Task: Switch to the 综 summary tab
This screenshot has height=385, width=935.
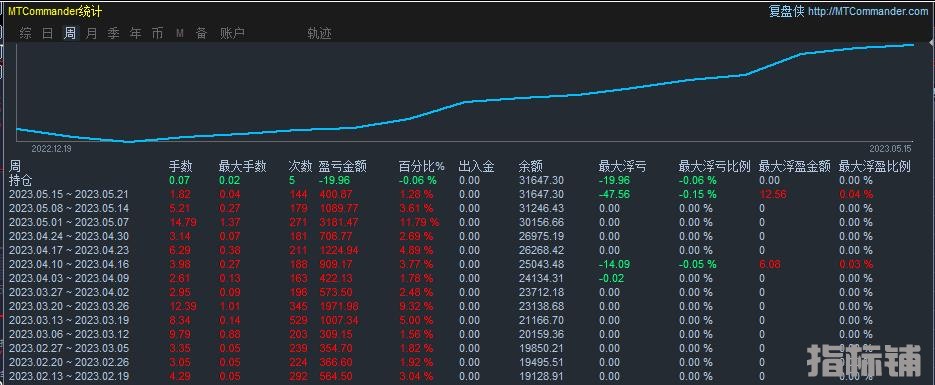Action: pos(26,33)
